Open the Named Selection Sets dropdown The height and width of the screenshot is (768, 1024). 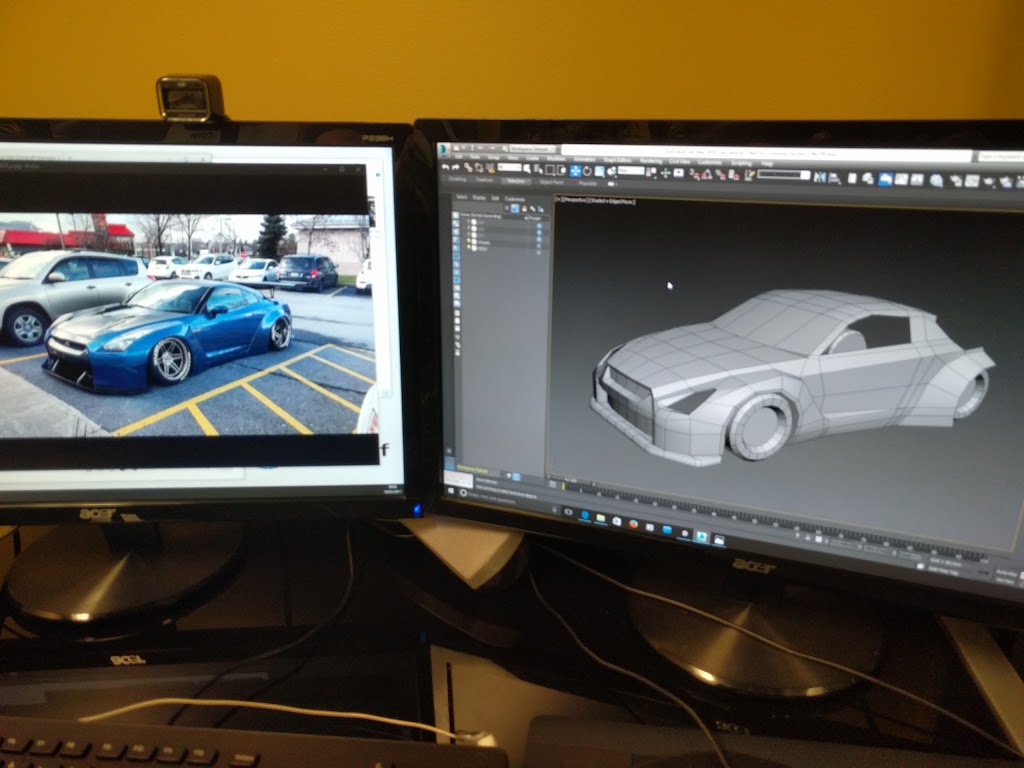(x=783, y=175)
